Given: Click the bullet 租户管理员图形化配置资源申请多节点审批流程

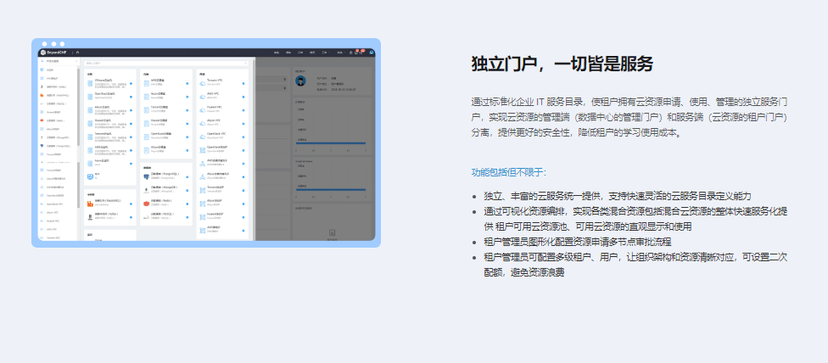Looking at the screenshot, I should coord(578,242).
